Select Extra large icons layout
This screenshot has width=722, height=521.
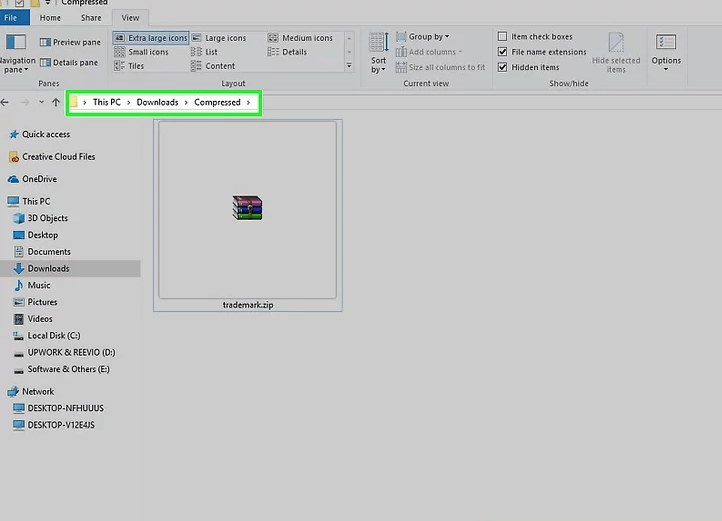tap(151, 38)
